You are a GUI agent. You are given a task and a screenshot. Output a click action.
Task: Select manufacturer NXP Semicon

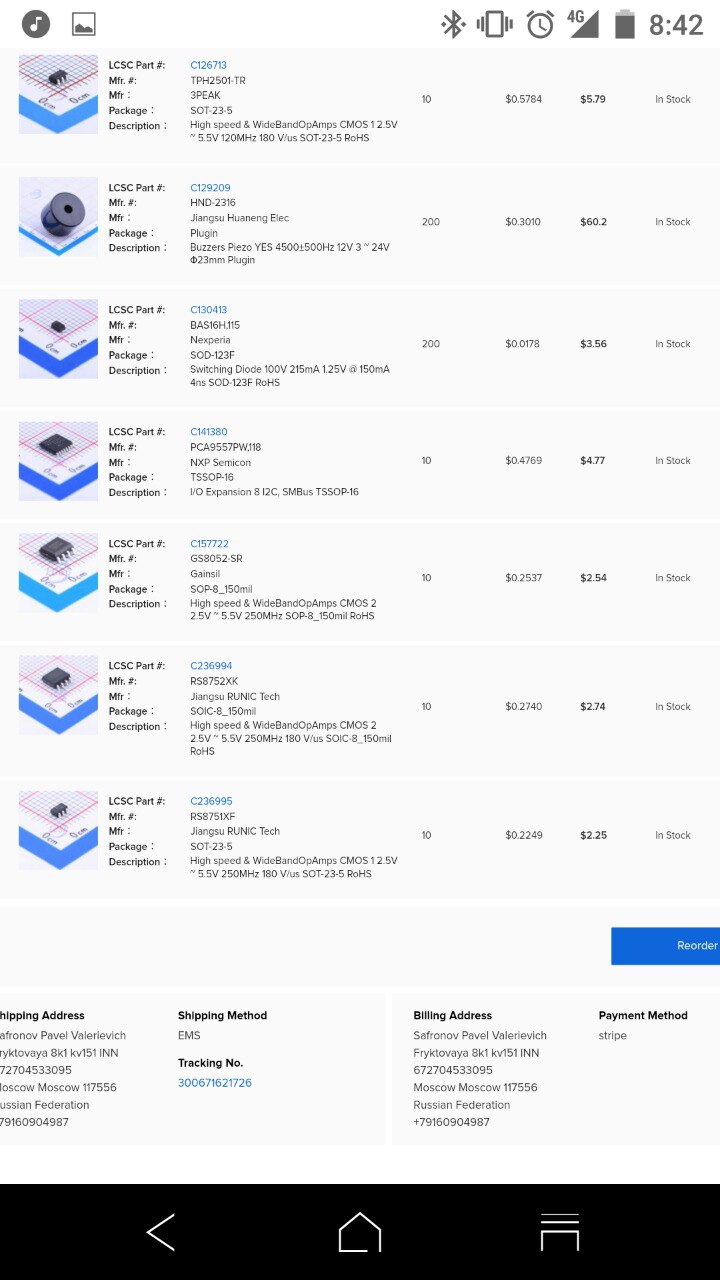[x=220, y=462]
